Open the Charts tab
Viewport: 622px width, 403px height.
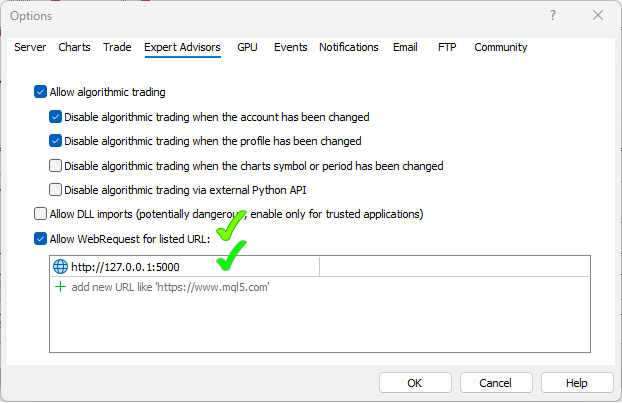pos(74,47)
